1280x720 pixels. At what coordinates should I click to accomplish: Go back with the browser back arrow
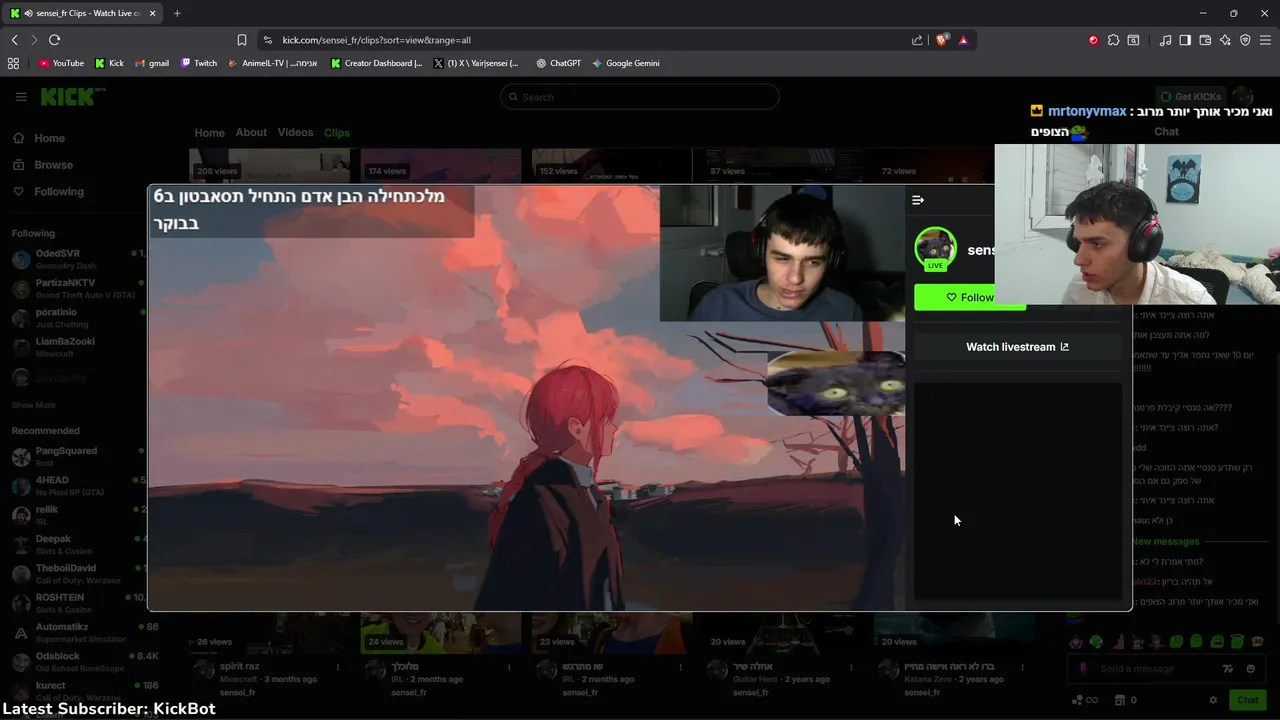pos(14,40)
